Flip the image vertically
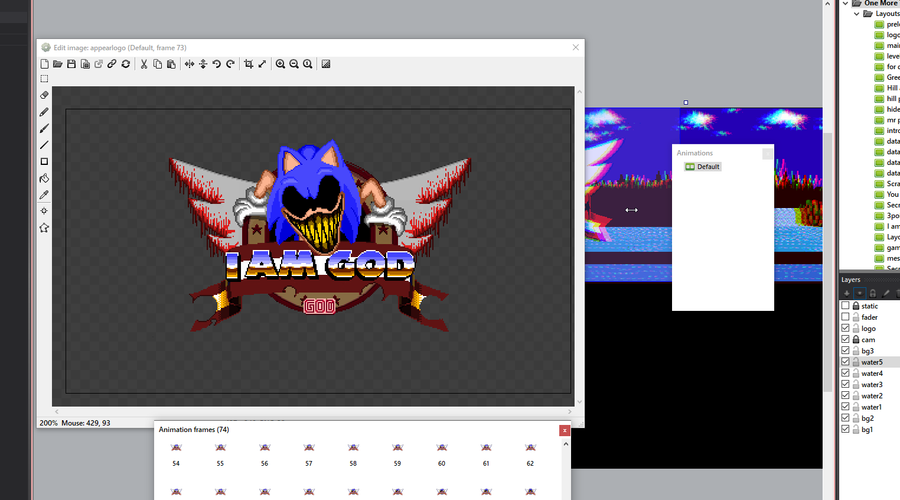This screenshot has width=900, height=500. [203, 64]
